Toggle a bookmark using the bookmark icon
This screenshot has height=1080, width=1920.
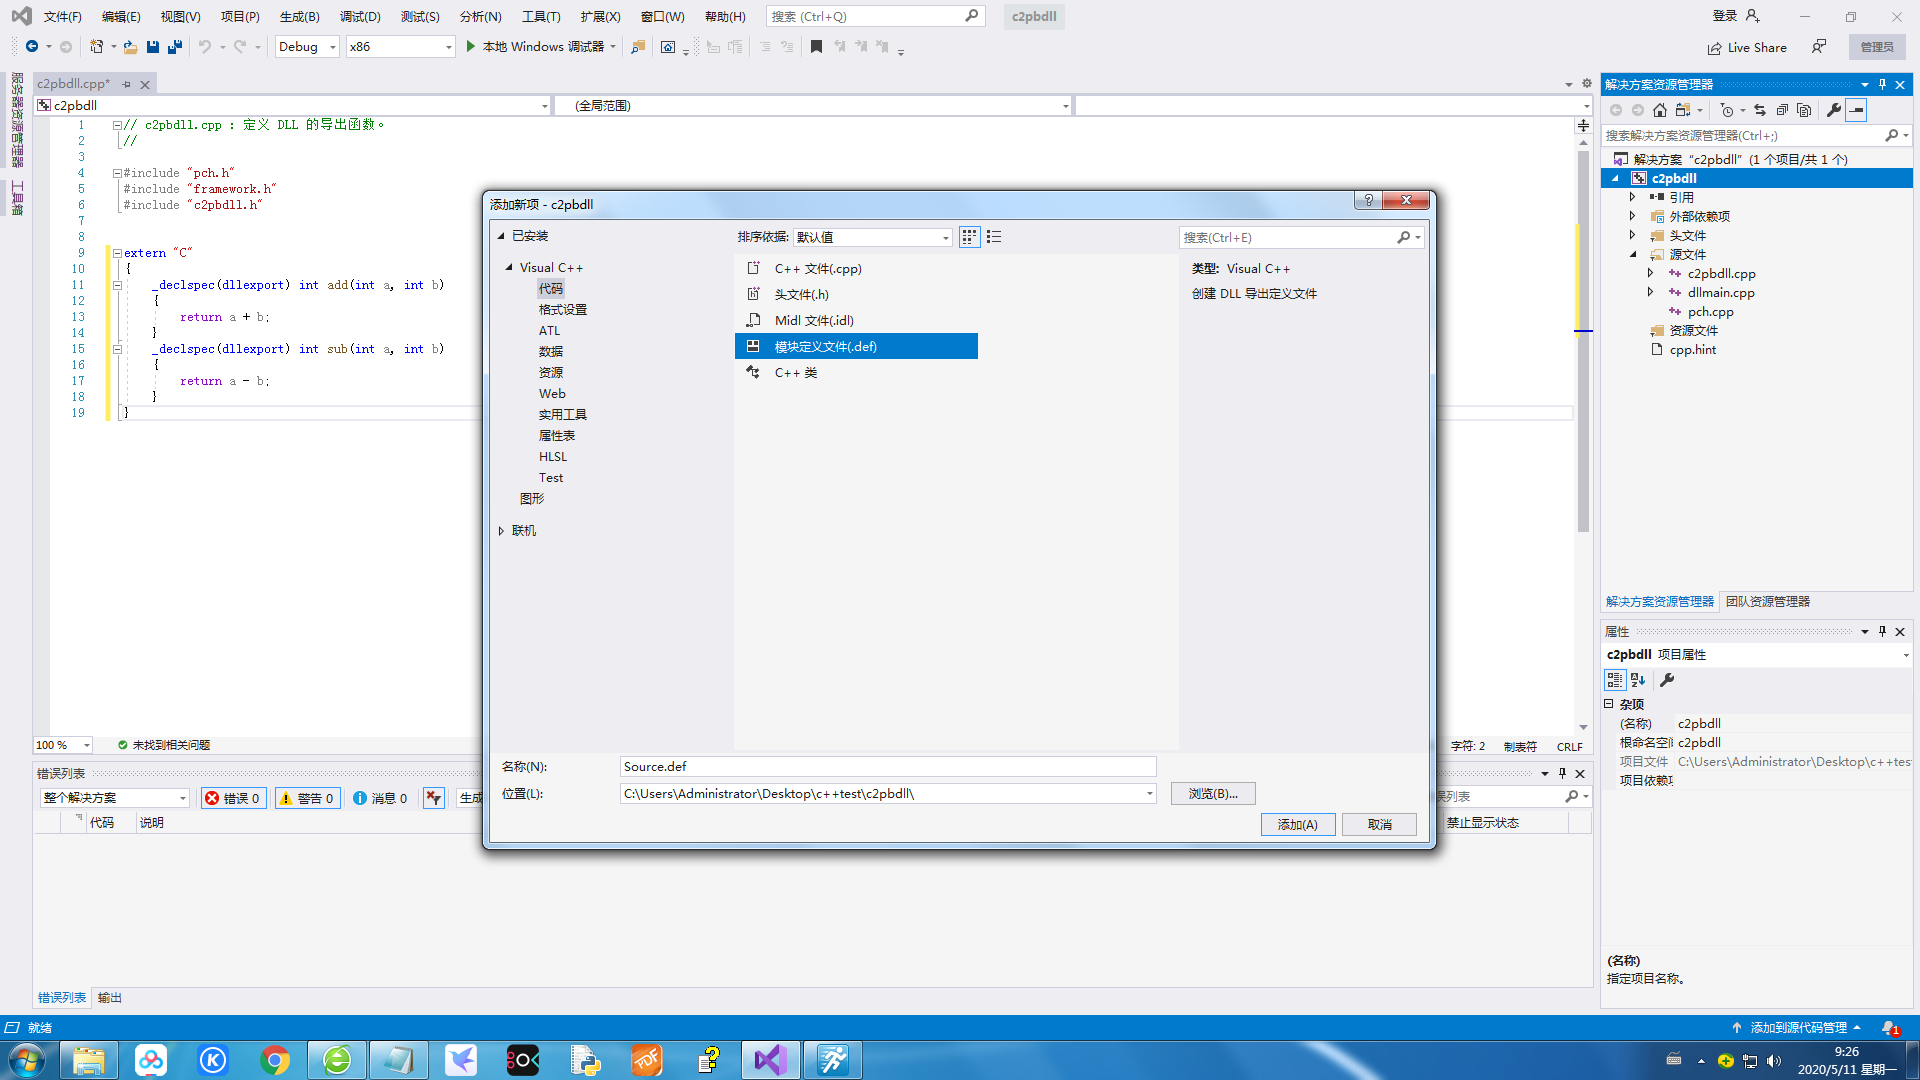[x=816, y=47]
